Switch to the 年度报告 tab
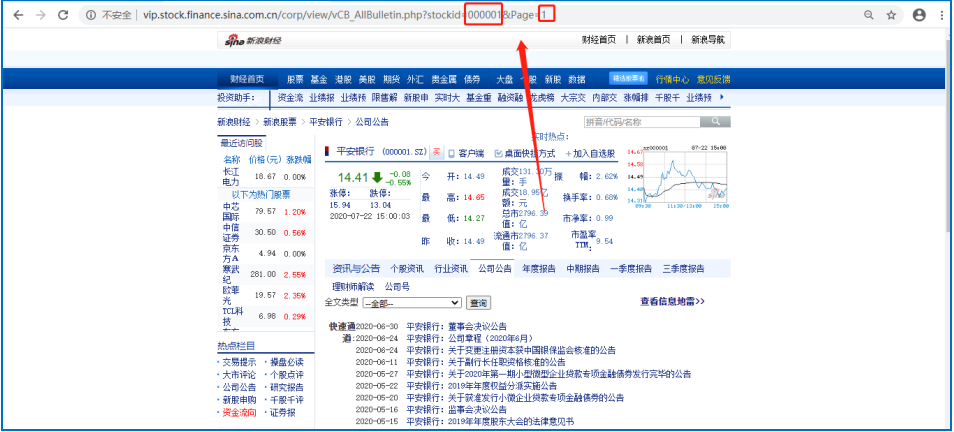 coord(538,268)
